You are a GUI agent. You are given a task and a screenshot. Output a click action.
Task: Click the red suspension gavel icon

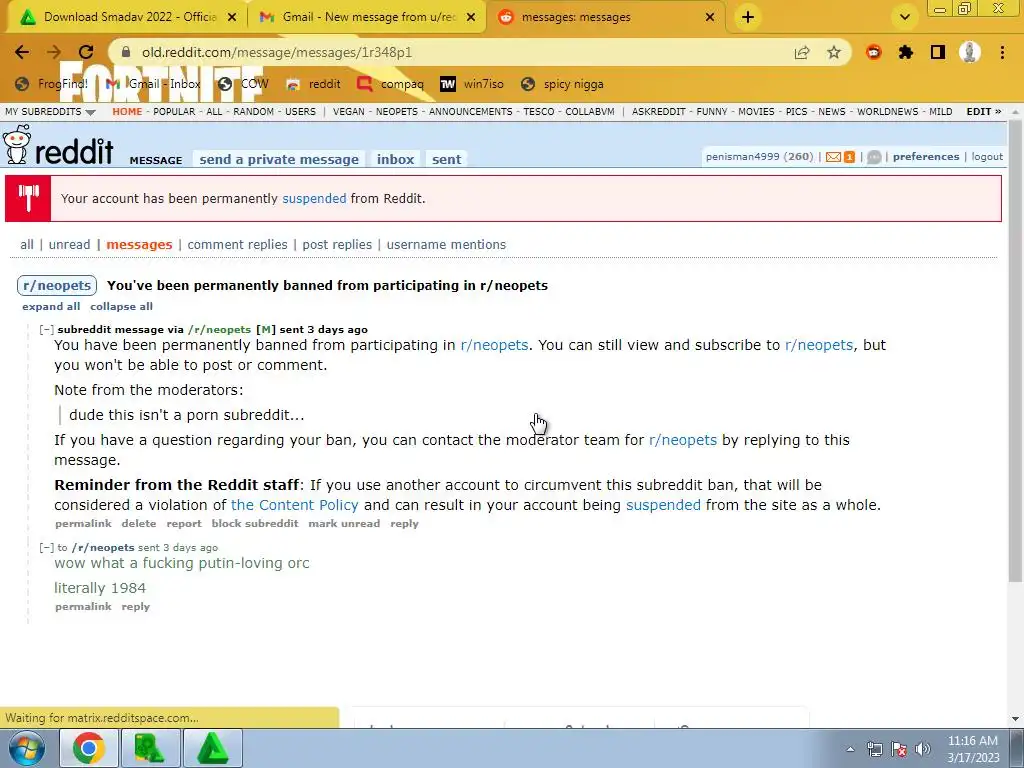(28, 199)
